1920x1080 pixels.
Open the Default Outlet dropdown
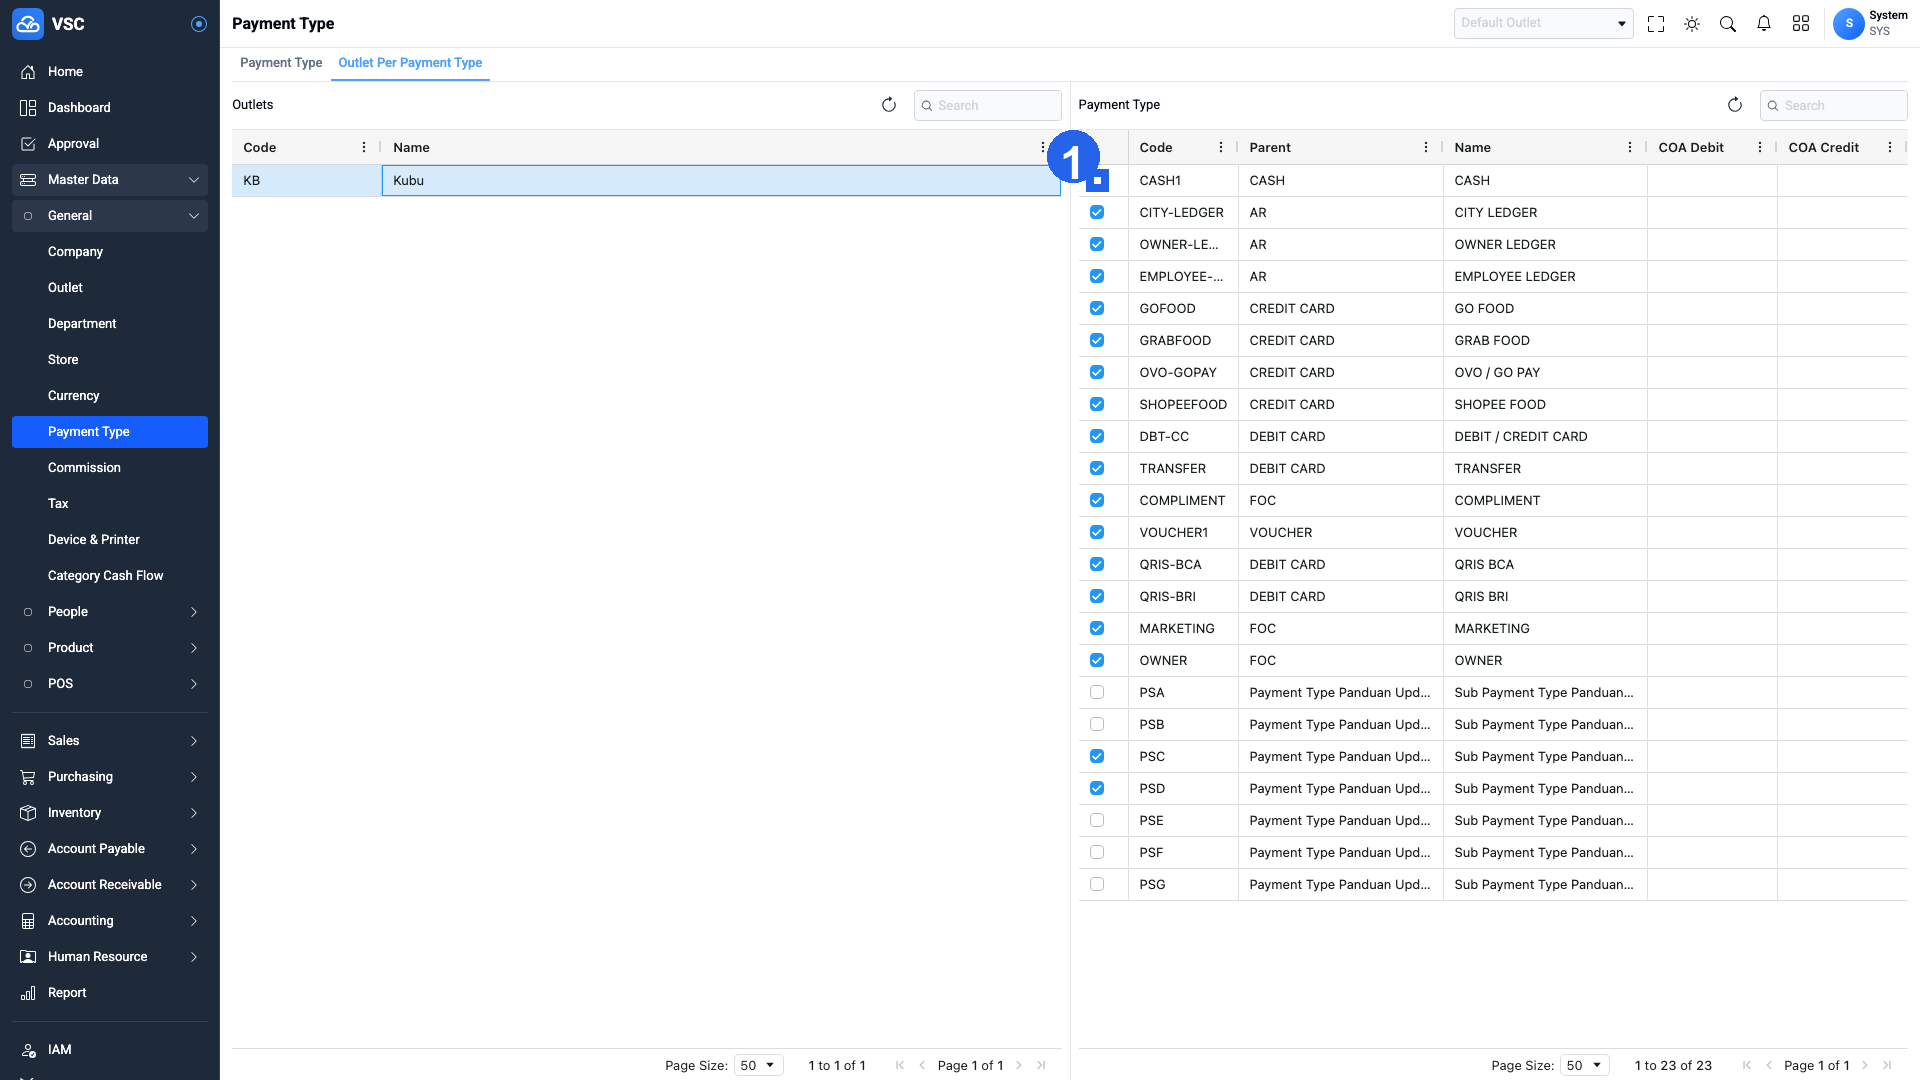(1543, 23)
